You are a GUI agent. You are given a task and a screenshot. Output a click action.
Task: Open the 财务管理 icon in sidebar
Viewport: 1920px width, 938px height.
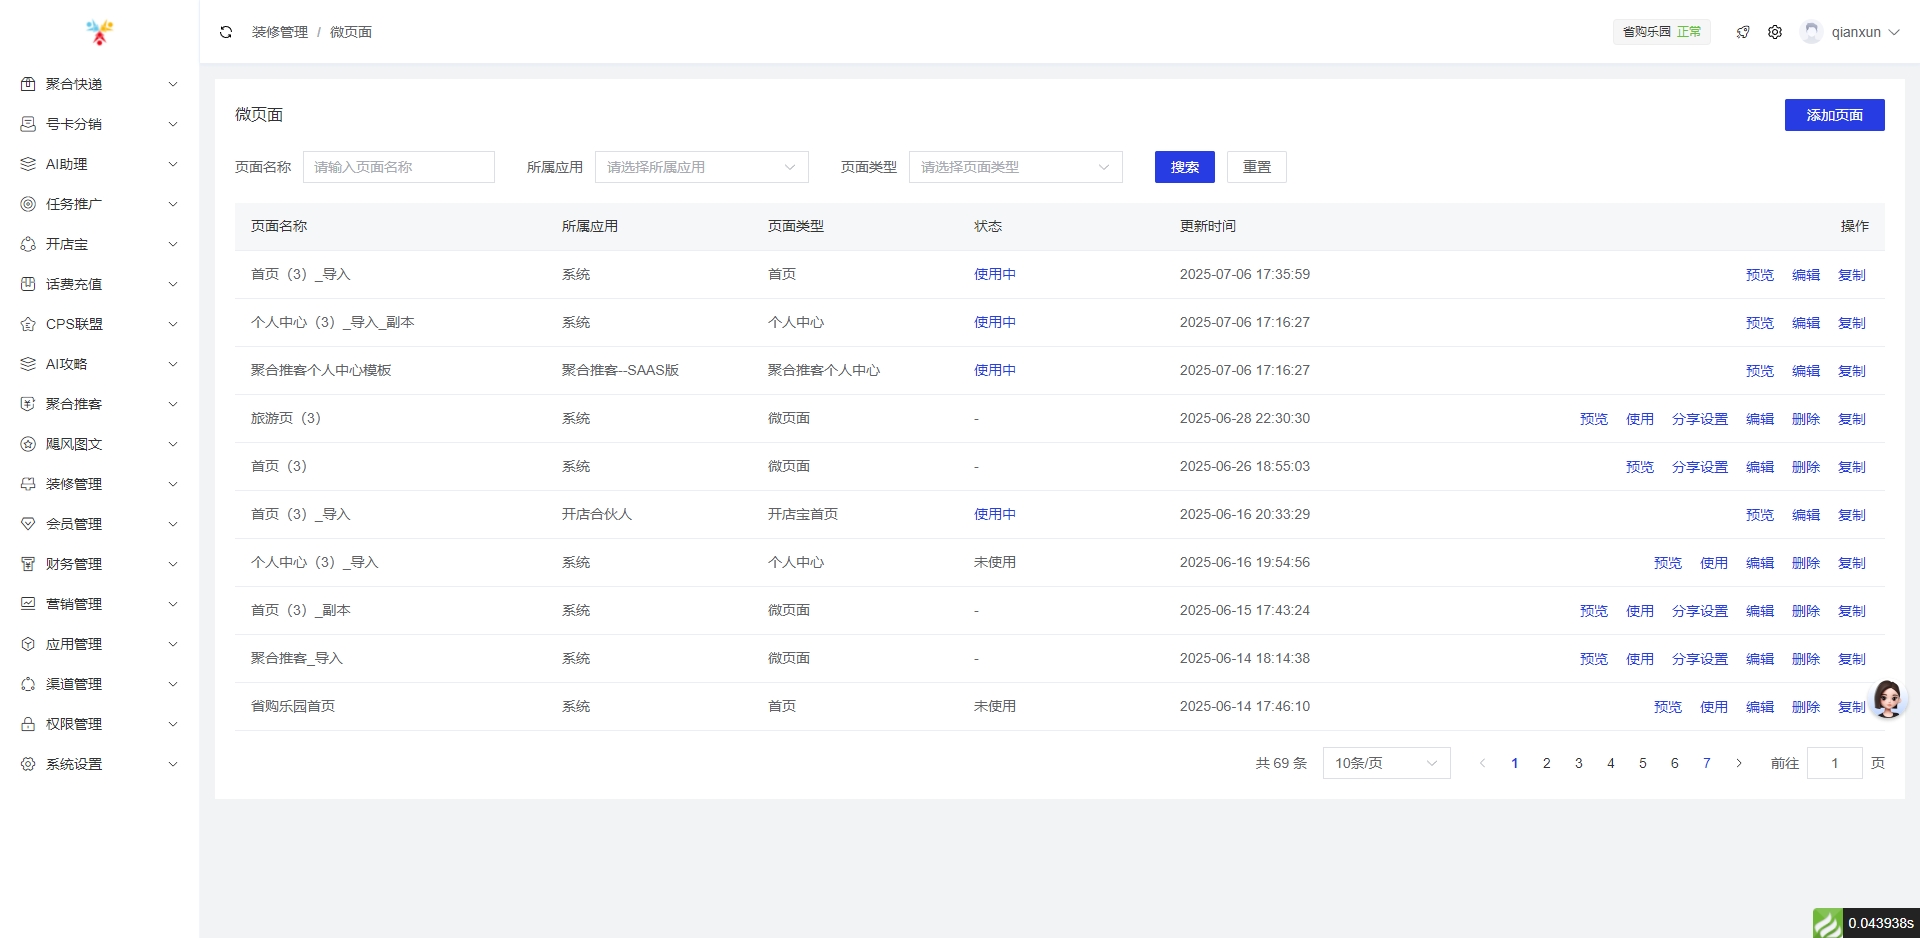[x=27, y=564]
